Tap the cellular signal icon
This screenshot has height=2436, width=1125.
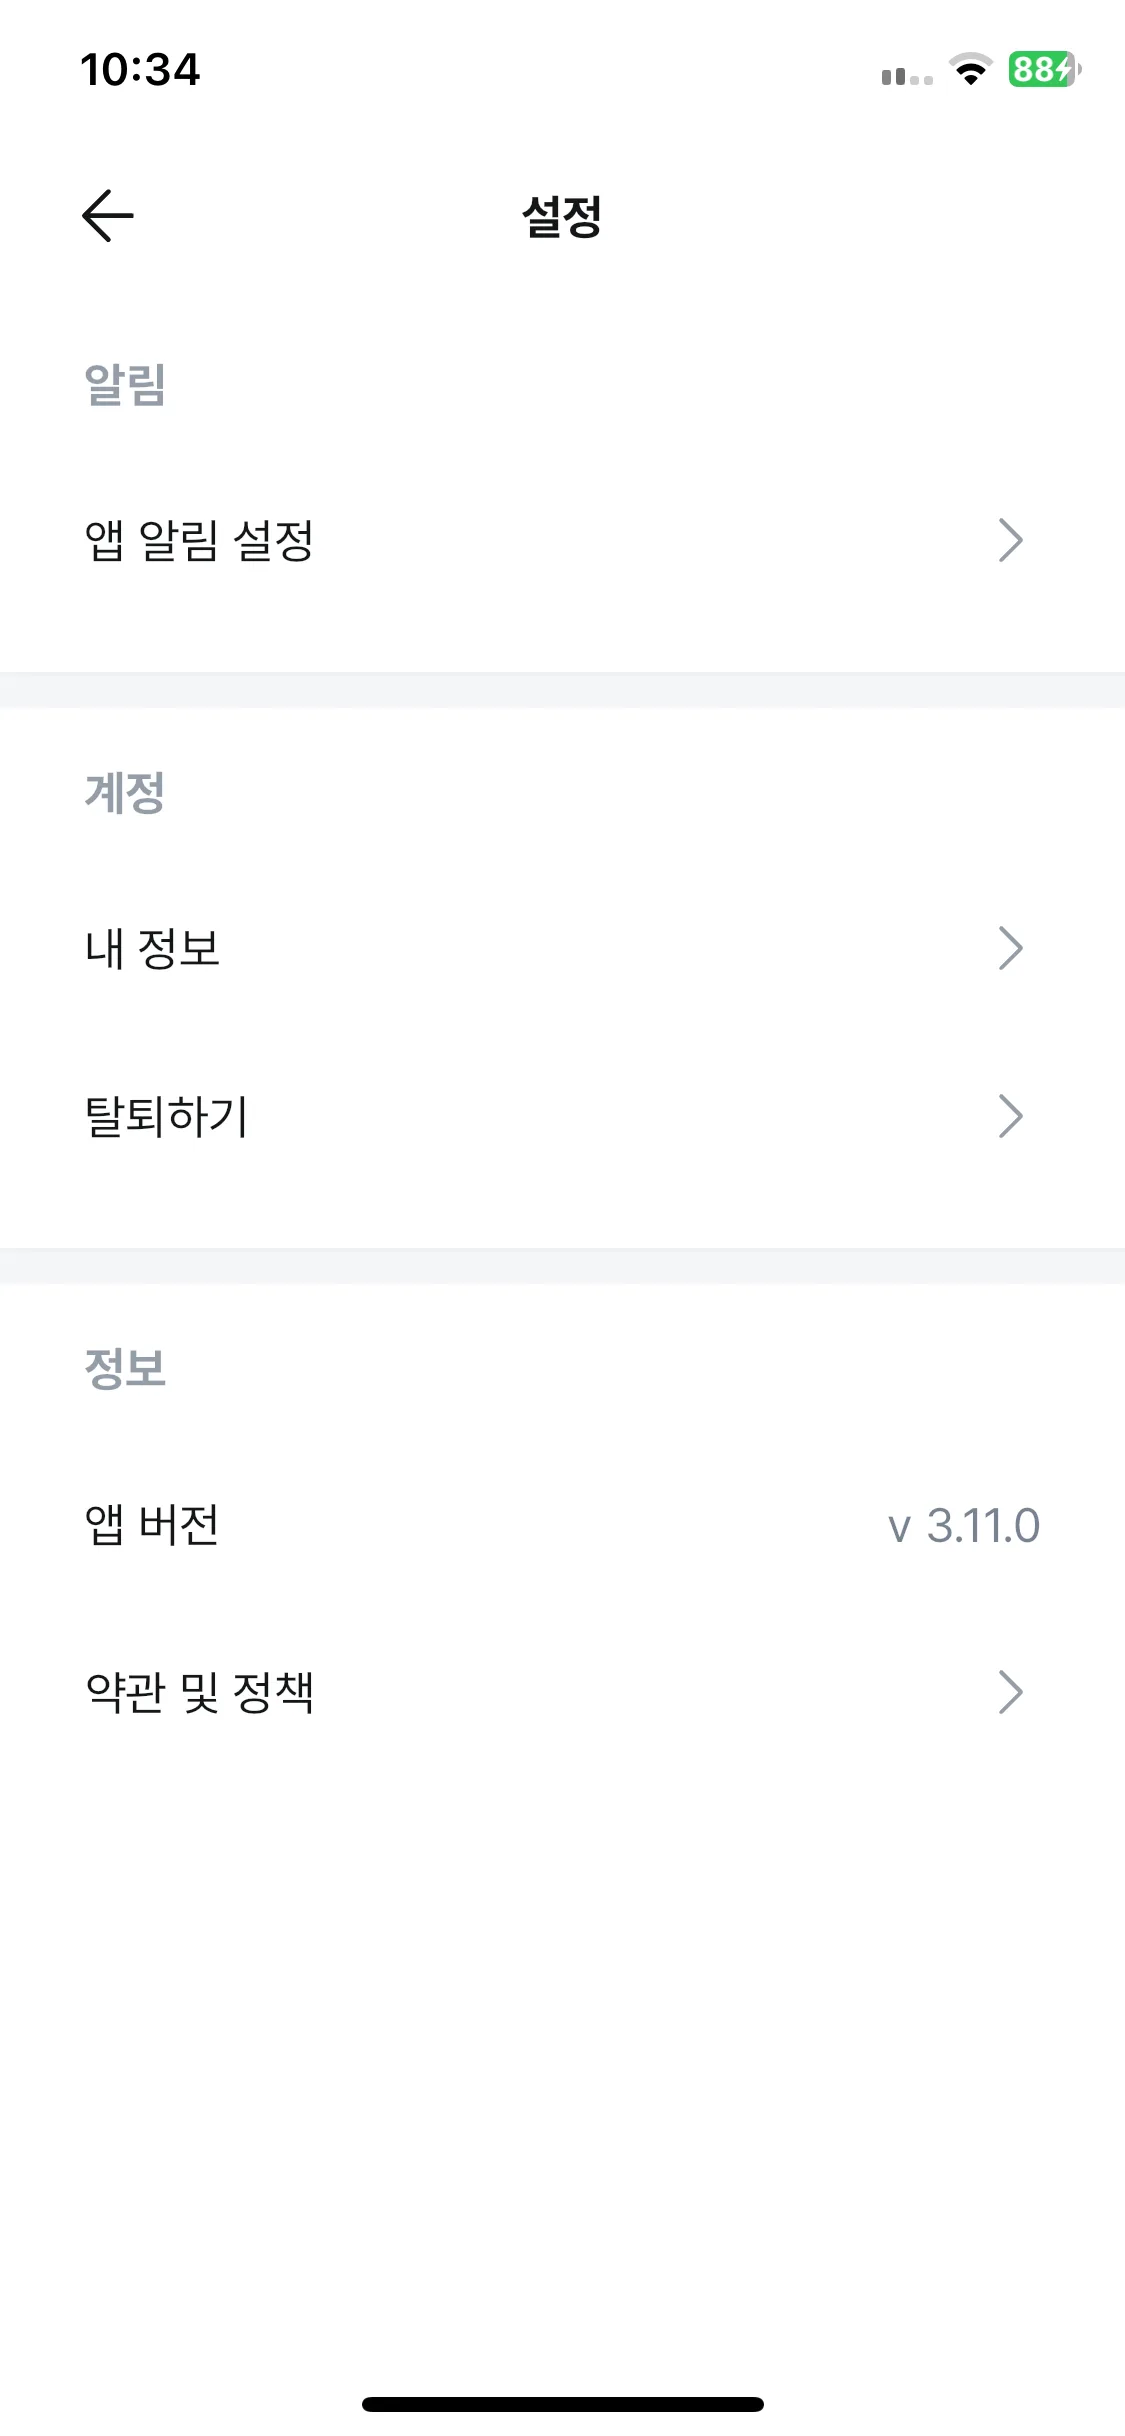(907, 76)
